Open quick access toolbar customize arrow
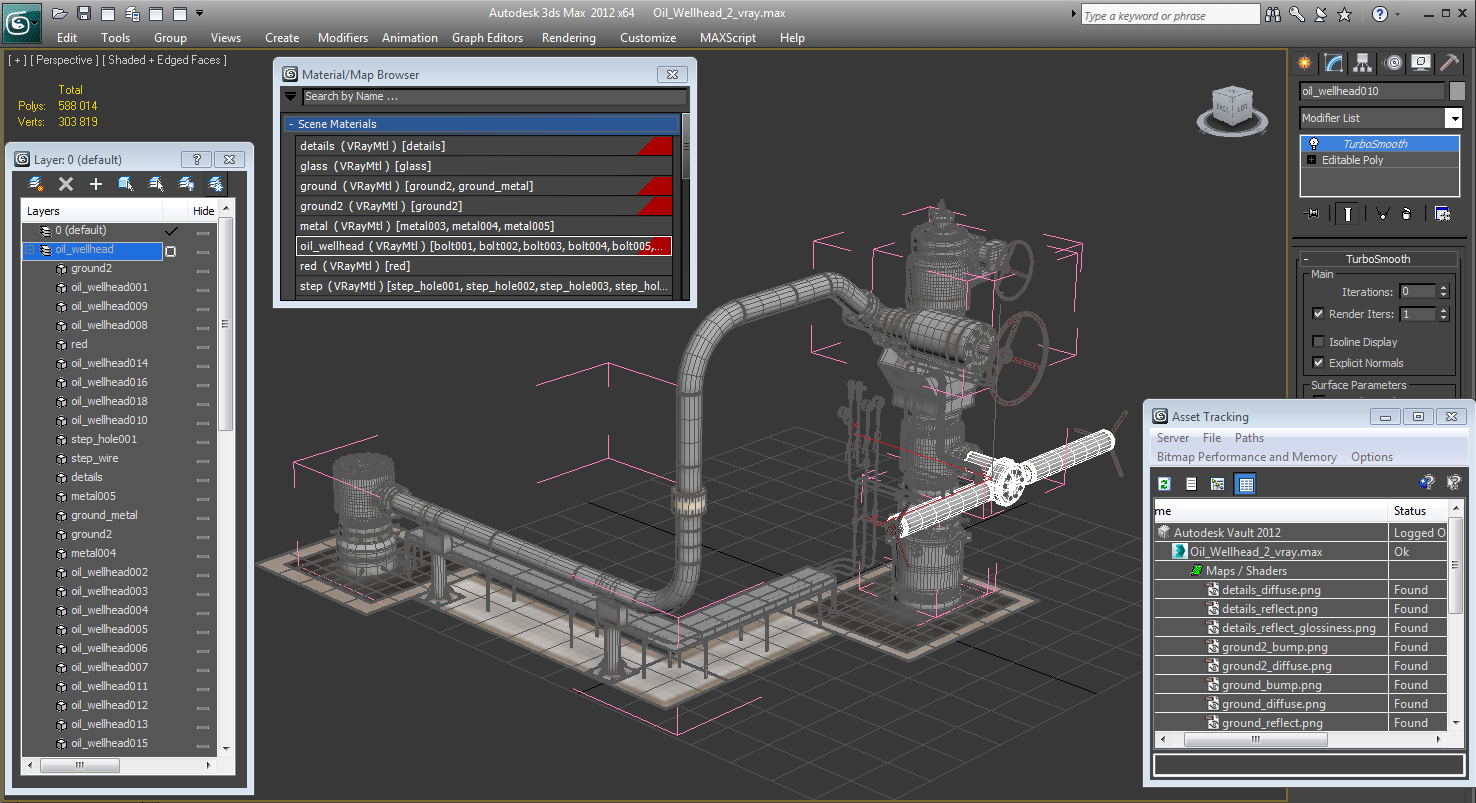 pyautogui.click(x=199, y=13)
